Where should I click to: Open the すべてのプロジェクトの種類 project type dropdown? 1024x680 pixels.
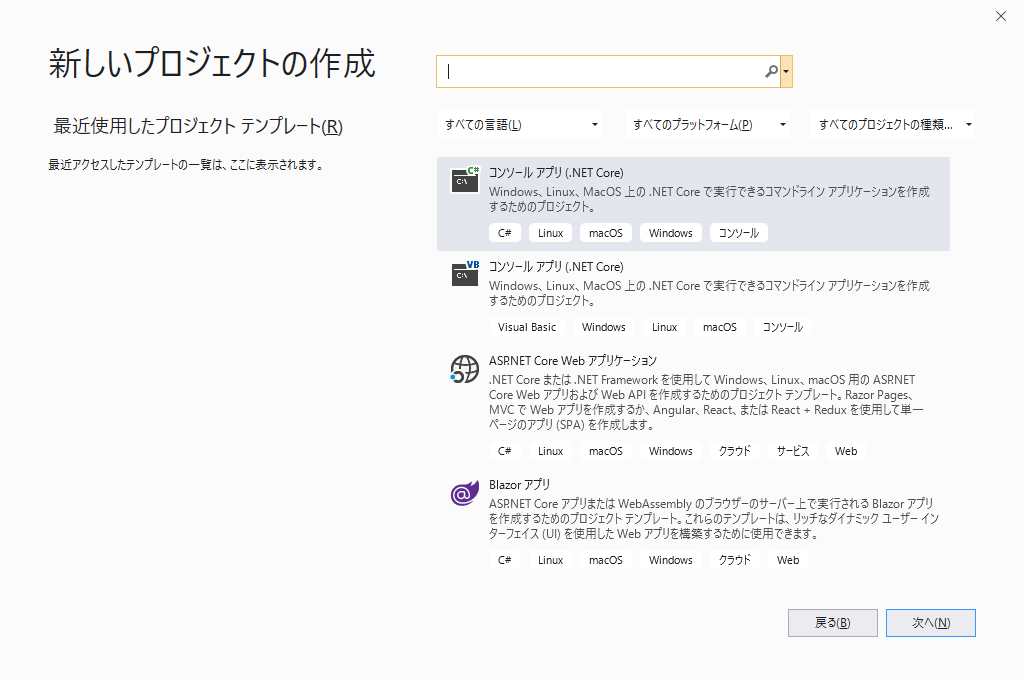click(893, 124)
